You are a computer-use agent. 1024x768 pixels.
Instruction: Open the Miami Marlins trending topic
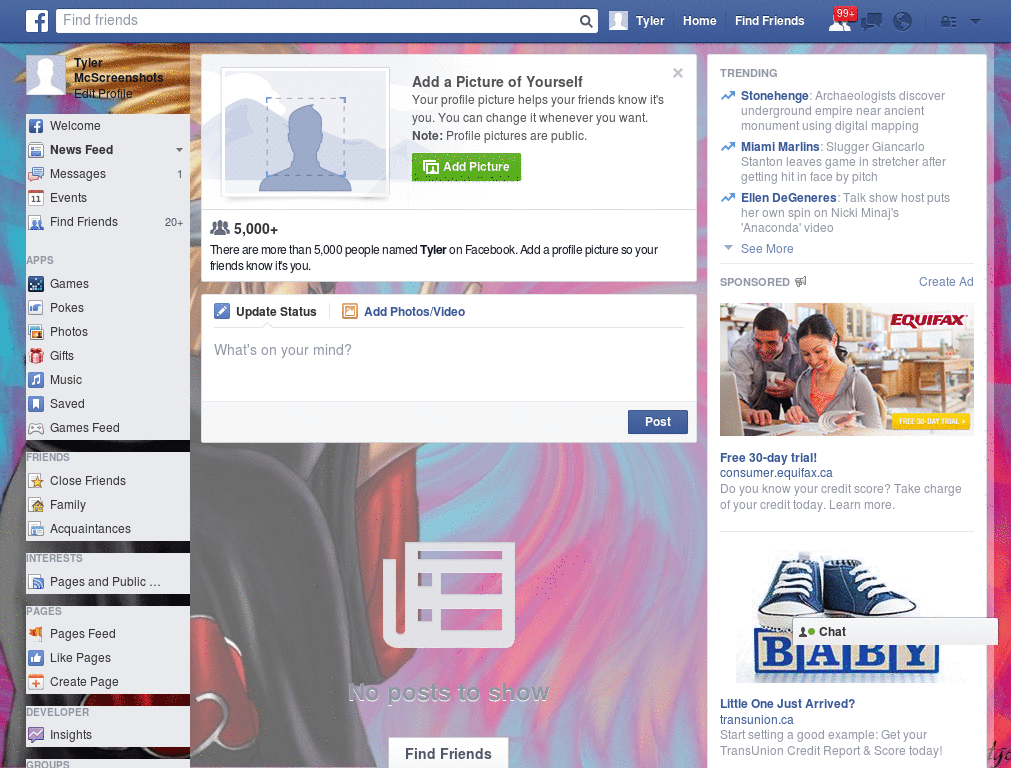[x=780, y=147]
